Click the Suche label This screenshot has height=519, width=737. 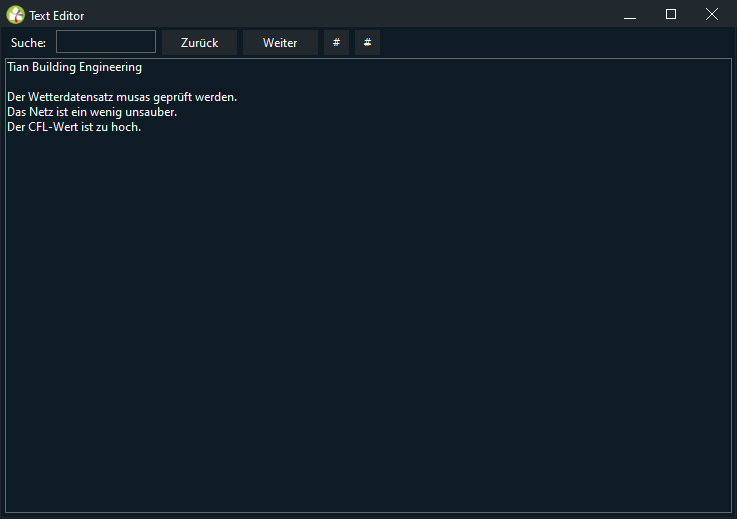(x=28, y=43)
